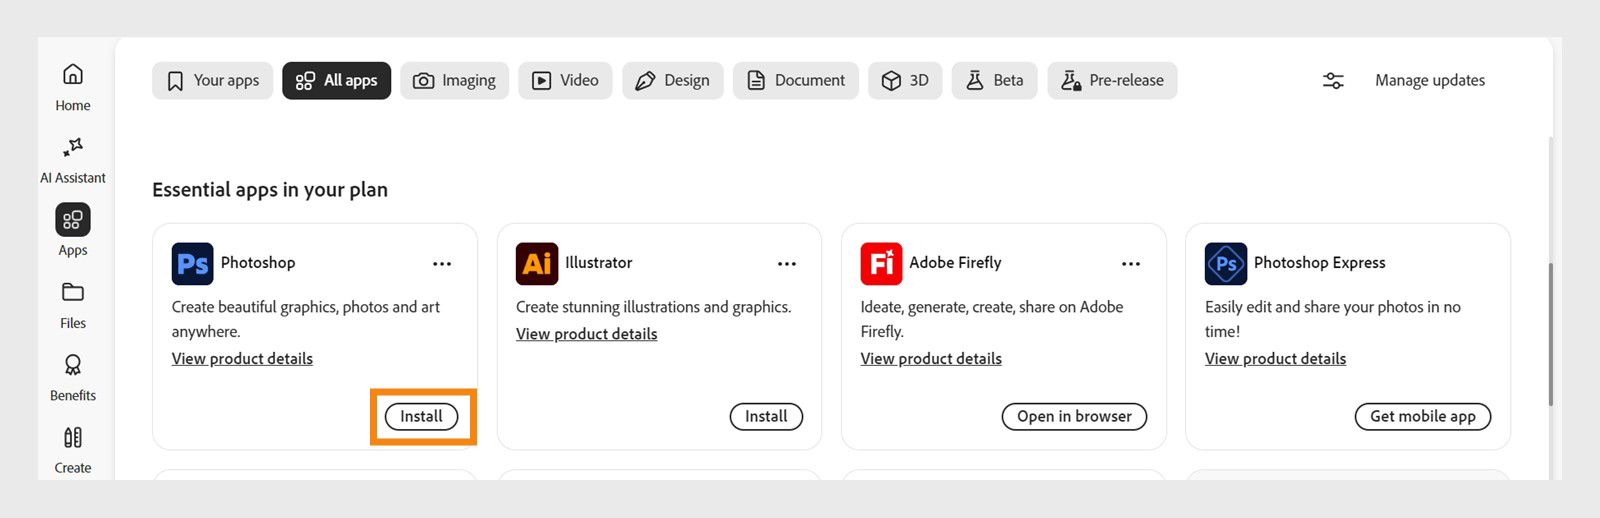Open more options for Photoshop
This screenshot has width=1600, height=518.
442,264
